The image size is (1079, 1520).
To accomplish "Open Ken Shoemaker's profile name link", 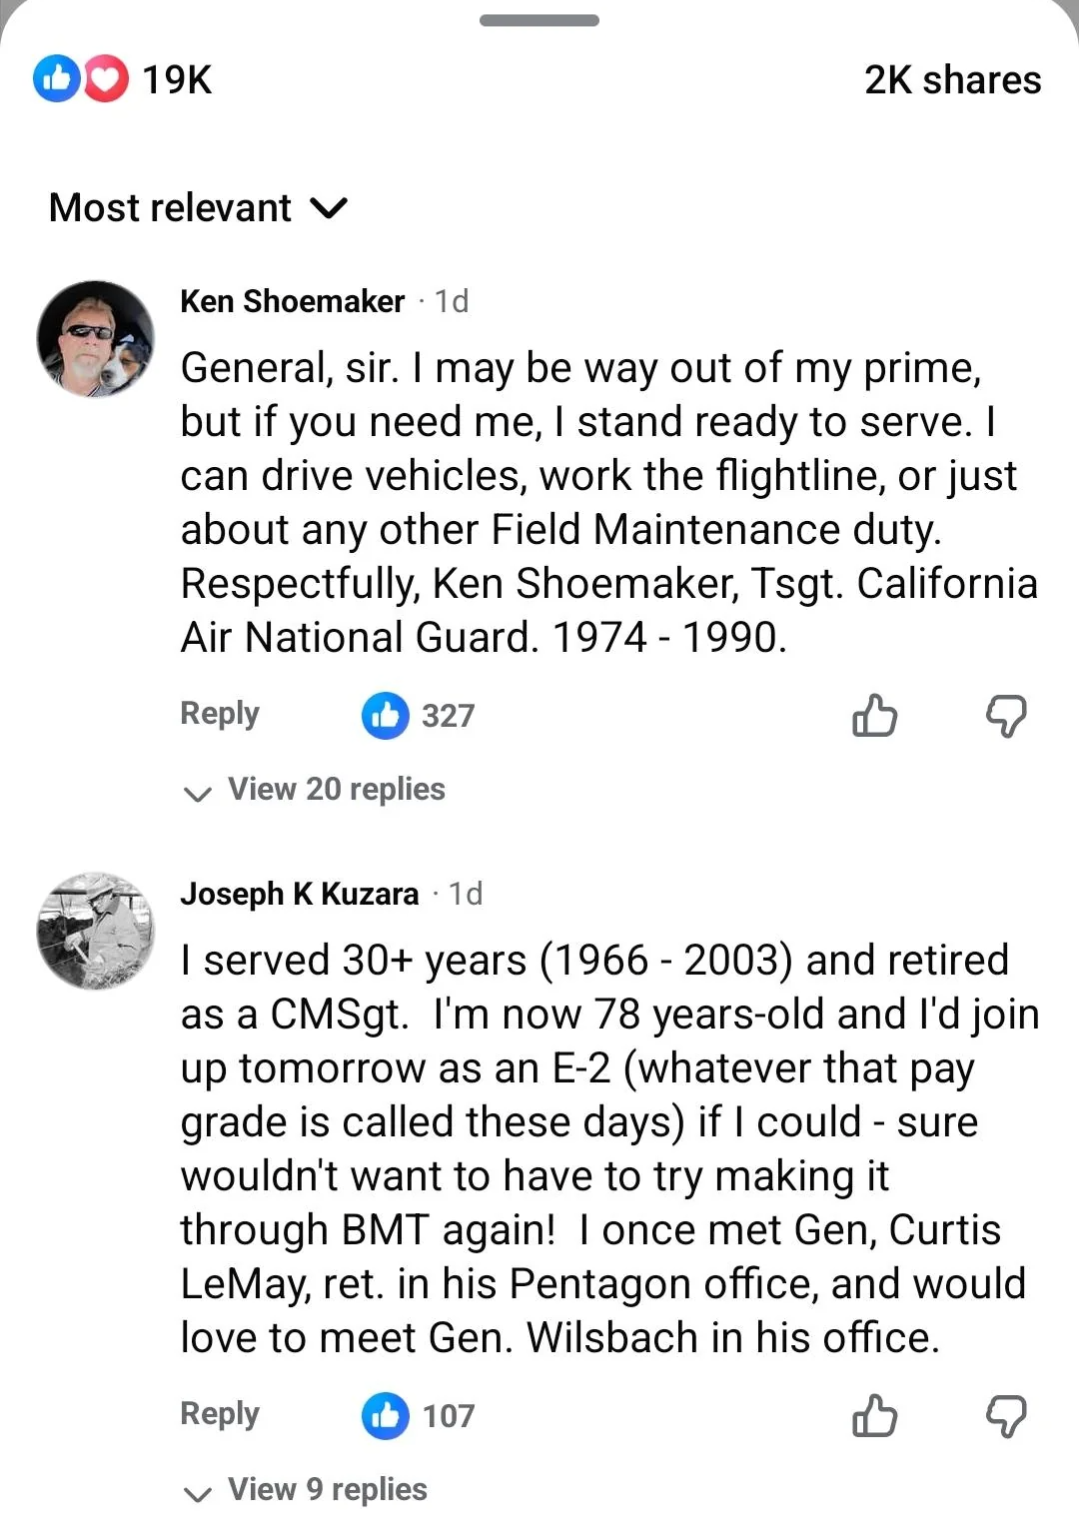I will click(x=292, y=301).
